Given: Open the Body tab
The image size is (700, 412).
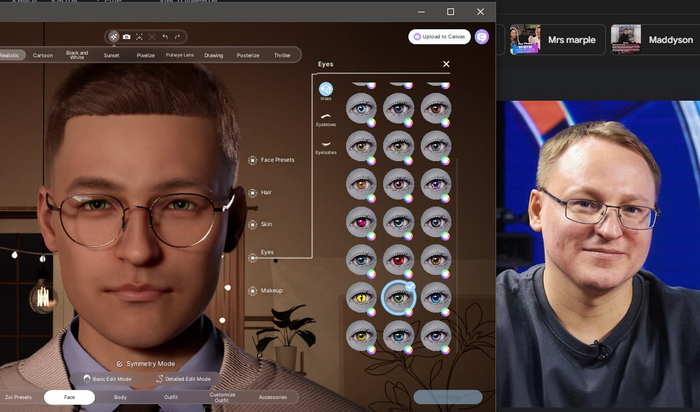Looking at the screenshot, I should [121, 397].
